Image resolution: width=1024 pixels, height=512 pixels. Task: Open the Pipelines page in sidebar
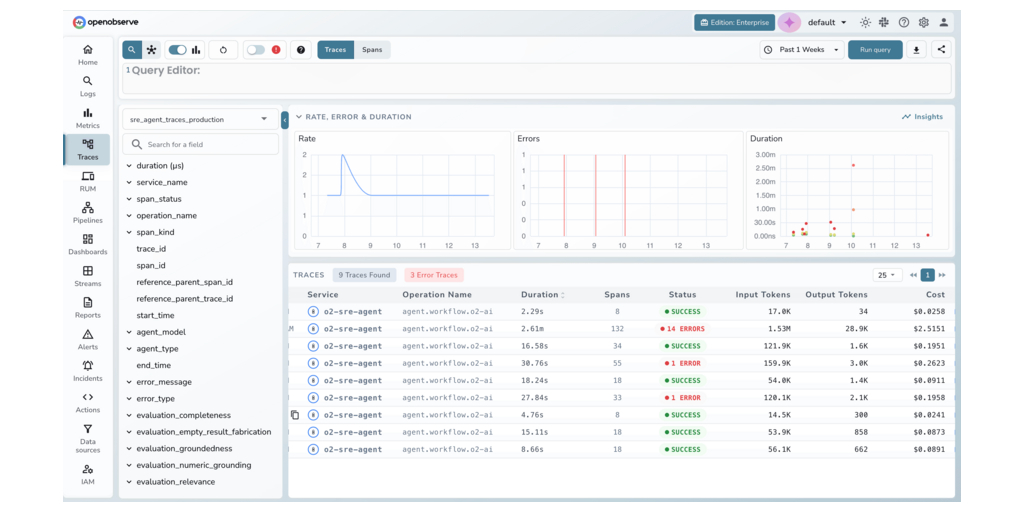click(x=88, y=212)
